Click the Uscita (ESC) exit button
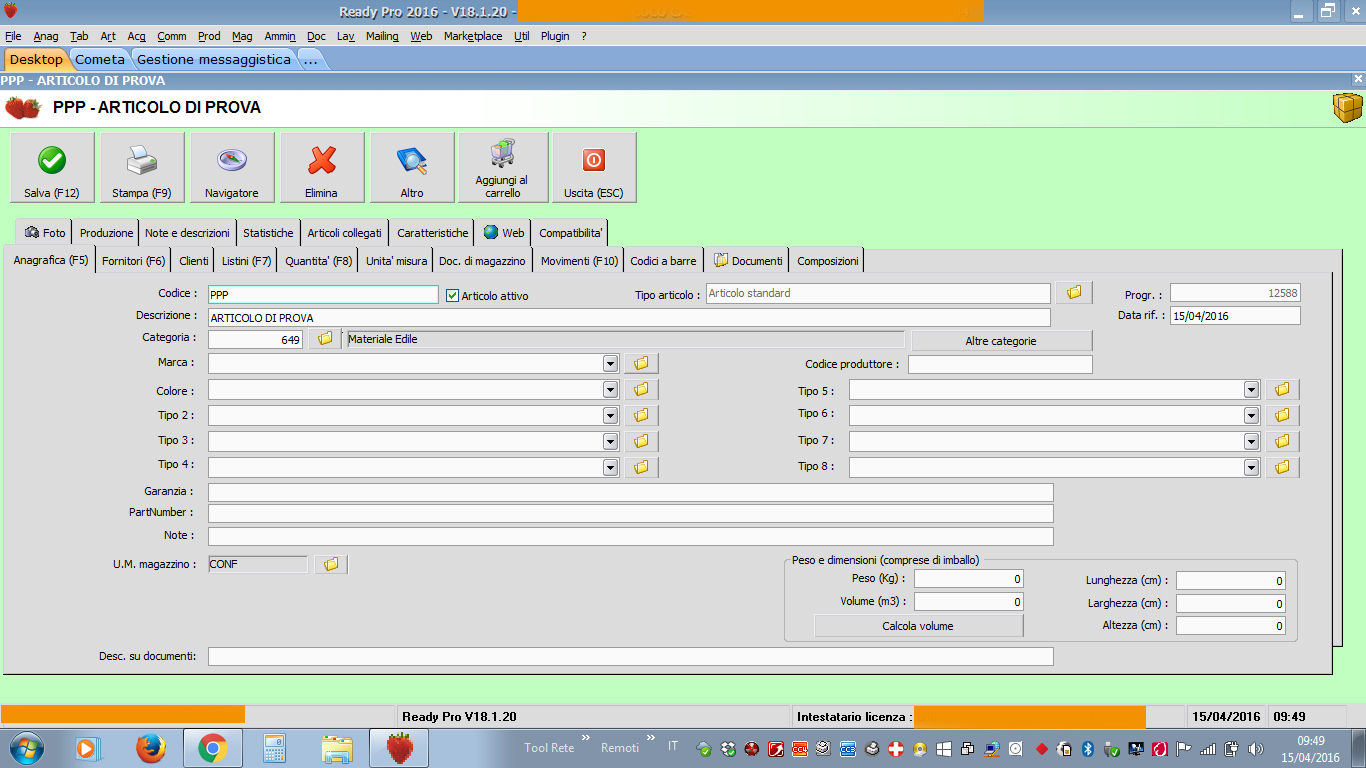Viewport: 1366px width, 768px height. click(594, 168)
